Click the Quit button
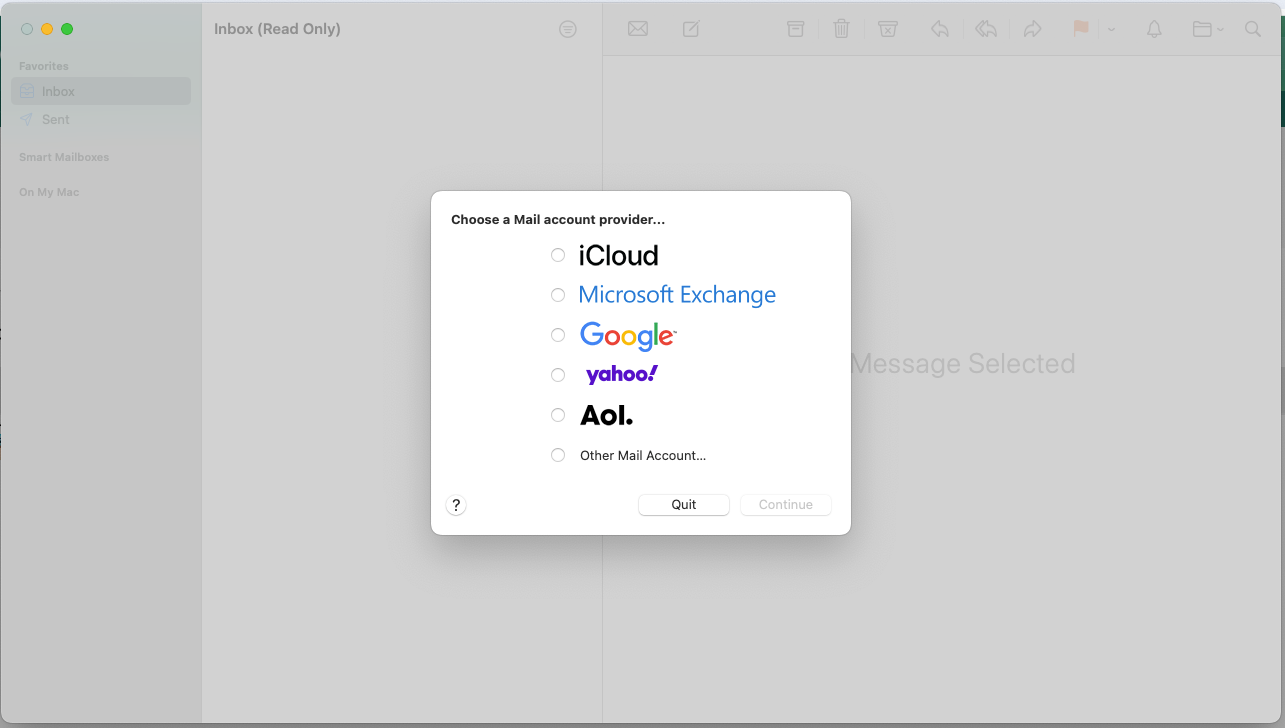Image resolution: width=1285 pixels, height=728 pixels. [684, 505]
